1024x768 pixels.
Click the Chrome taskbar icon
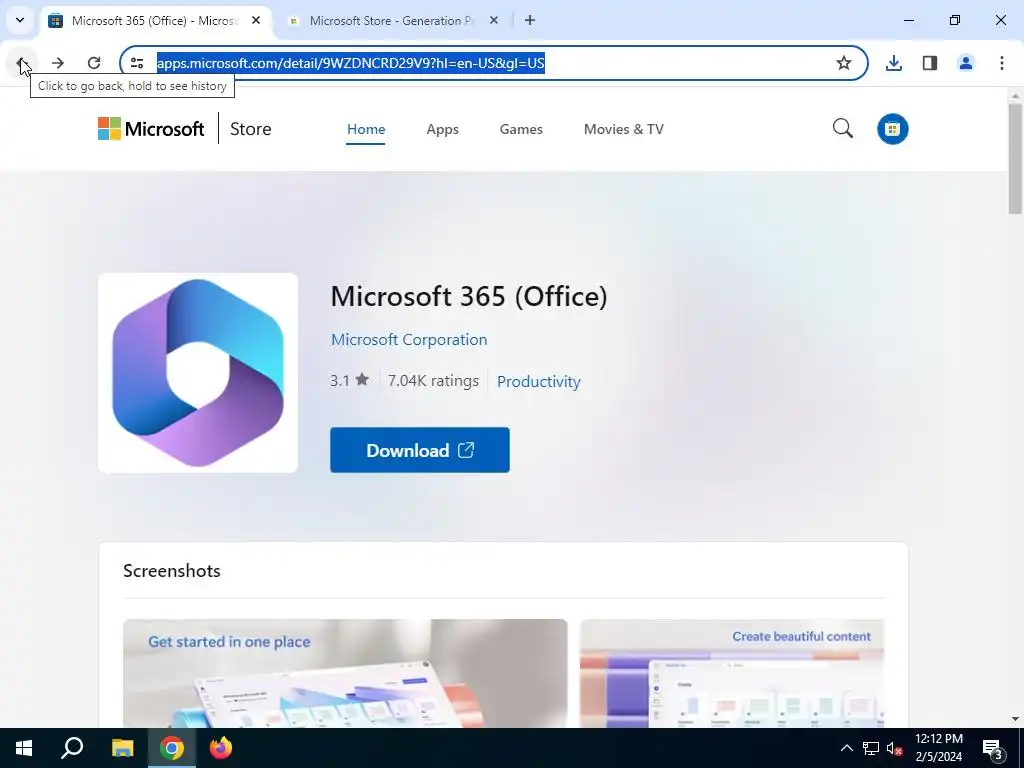click(x=172, y=748)
